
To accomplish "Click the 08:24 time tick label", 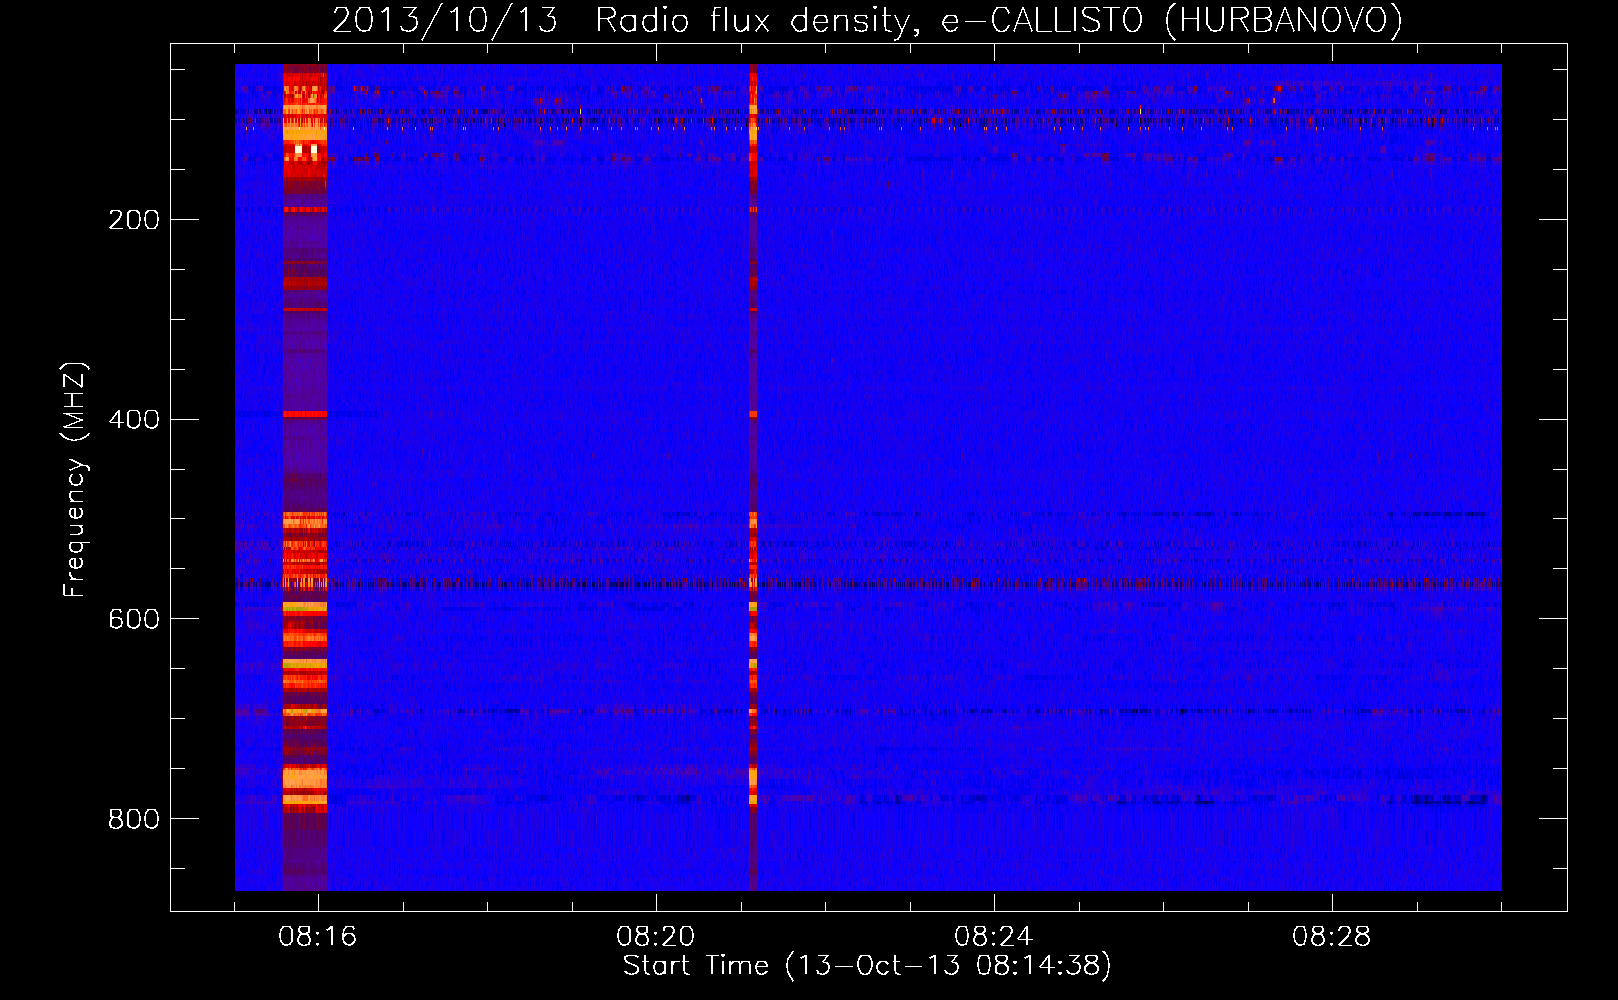I will point(994,937).
